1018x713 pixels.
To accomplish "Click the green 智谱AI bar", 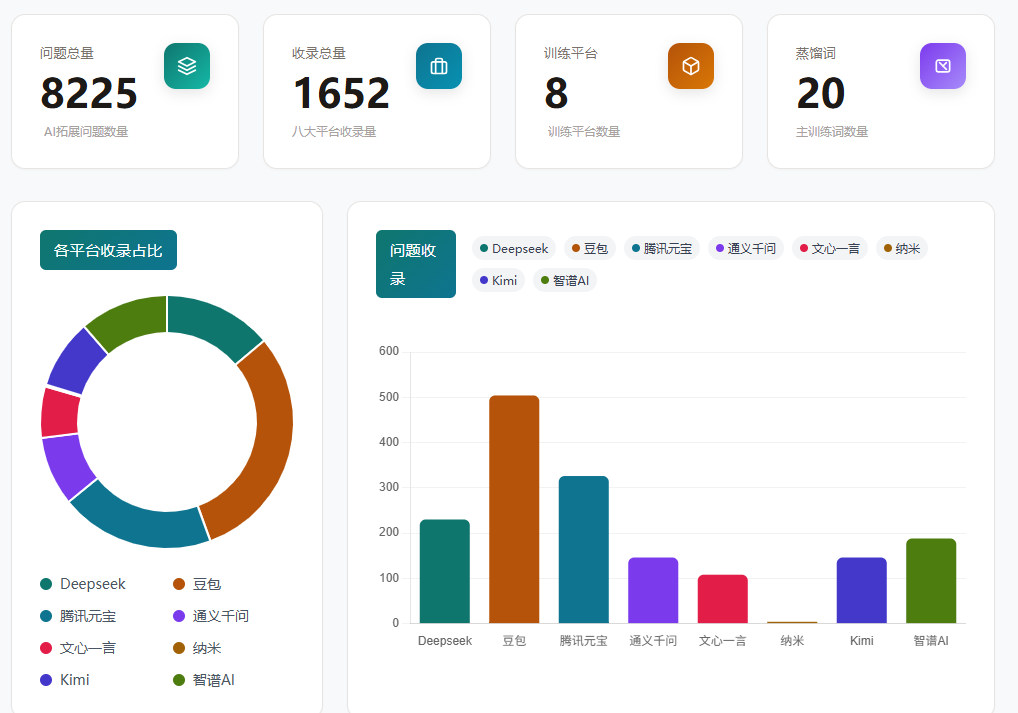I will tap(931, 581).
